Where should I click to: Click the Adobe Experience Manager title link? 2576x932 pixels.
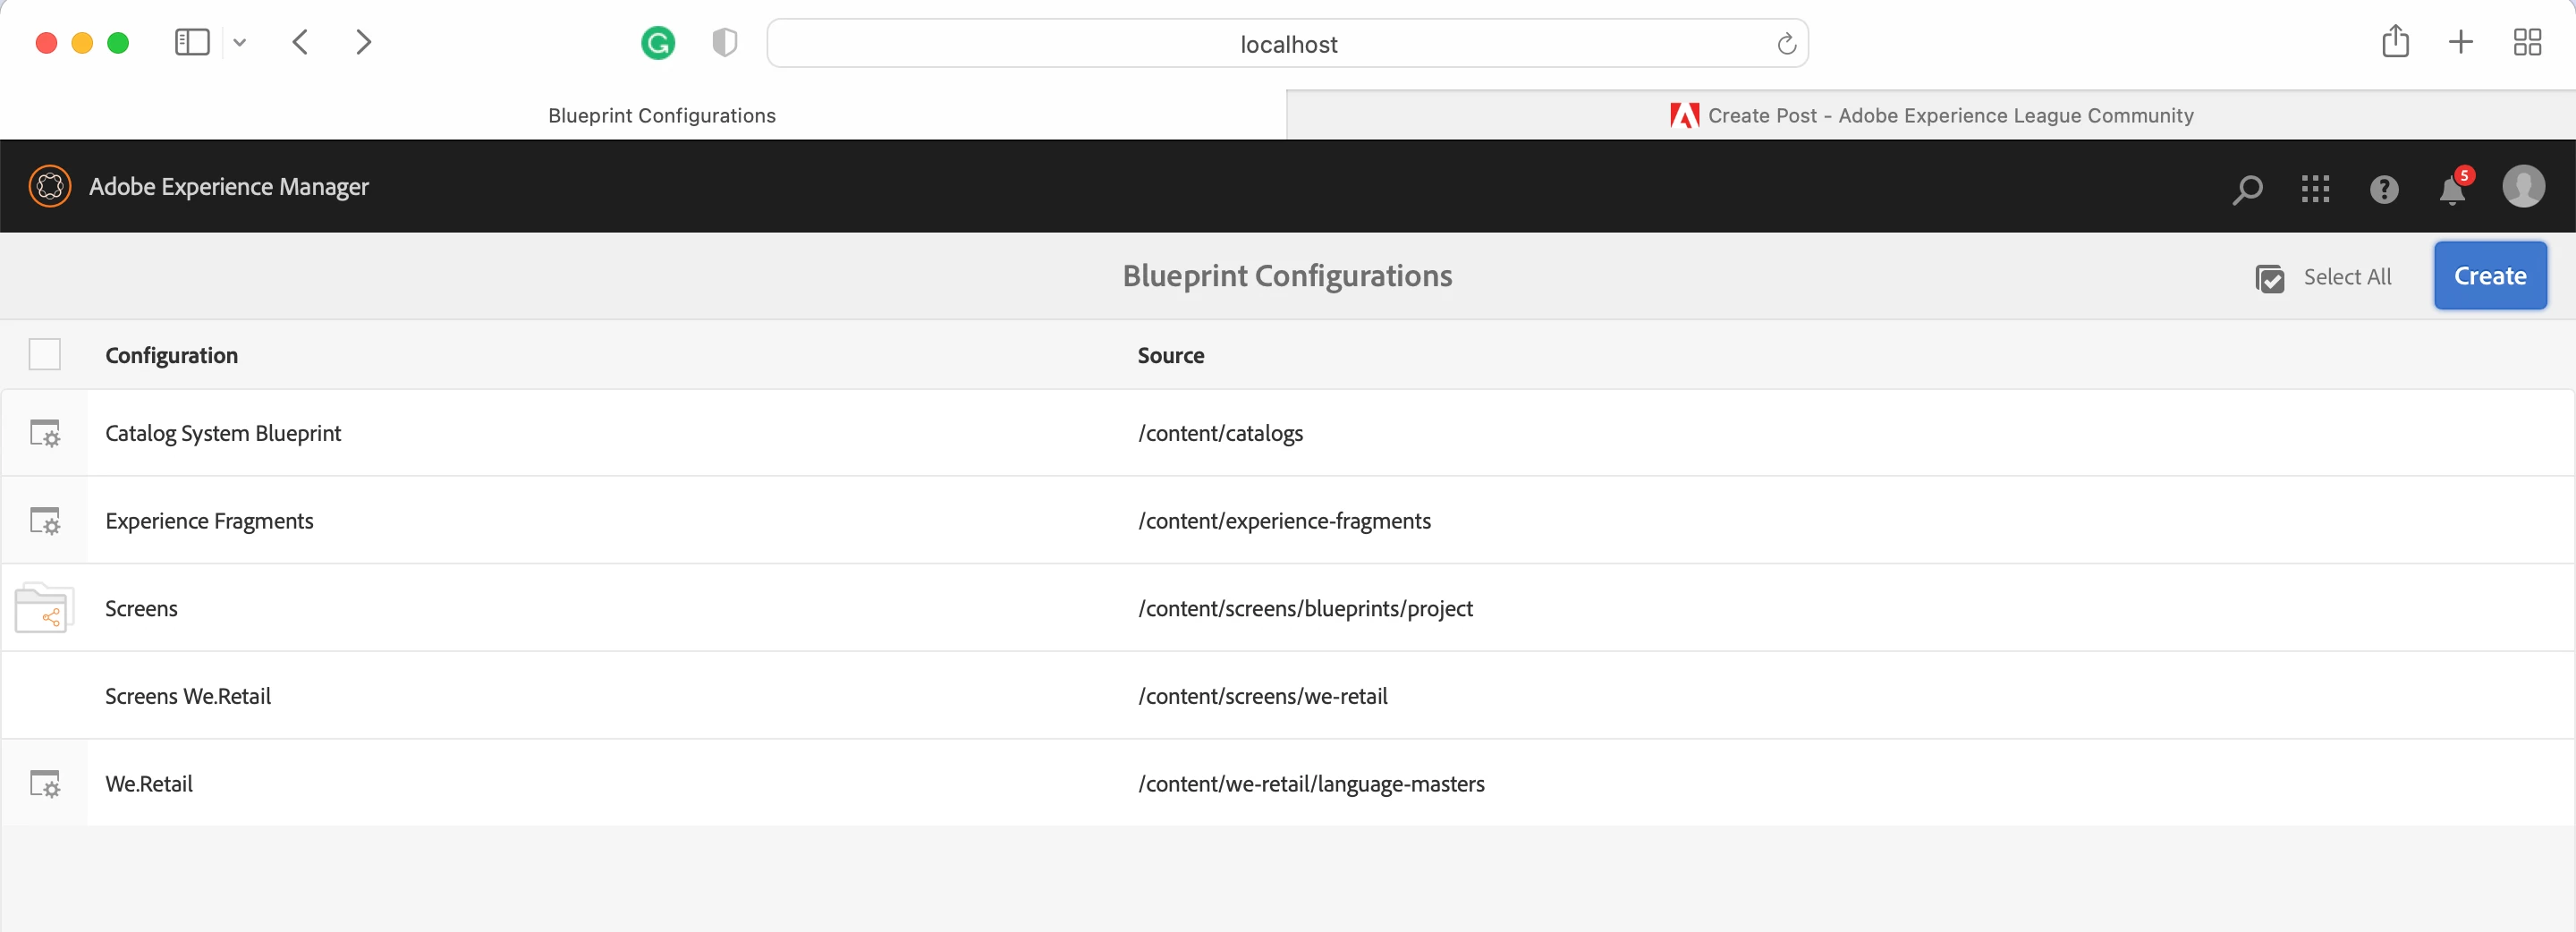point(229,187)
